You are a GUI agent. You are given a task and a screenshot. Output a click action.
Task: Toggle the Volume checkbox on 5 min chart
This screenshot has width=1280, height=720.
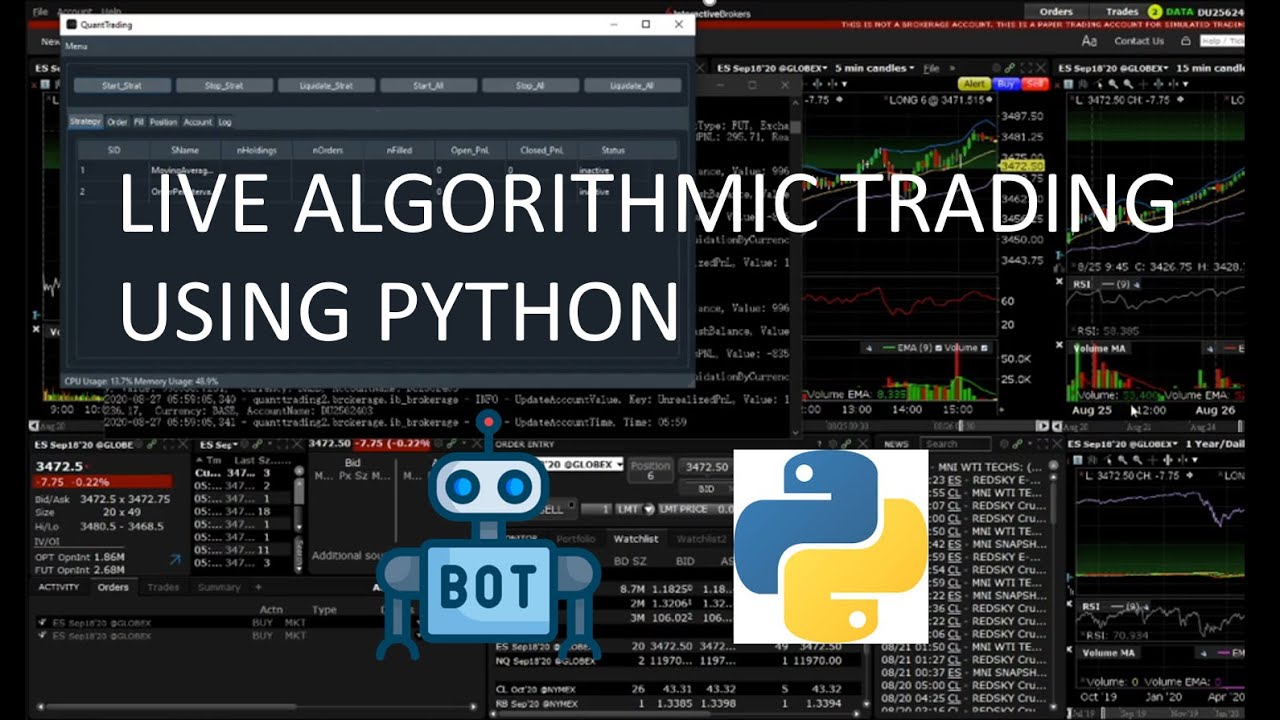click(984, 348)
